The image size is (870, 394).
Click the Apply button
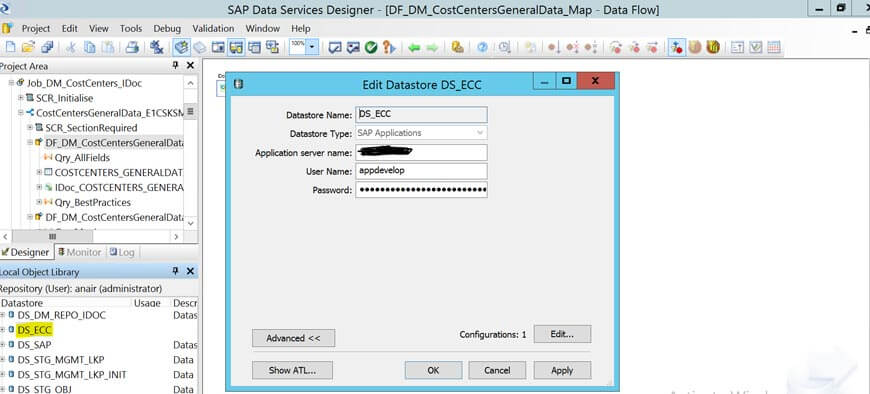tap(562, 370)
